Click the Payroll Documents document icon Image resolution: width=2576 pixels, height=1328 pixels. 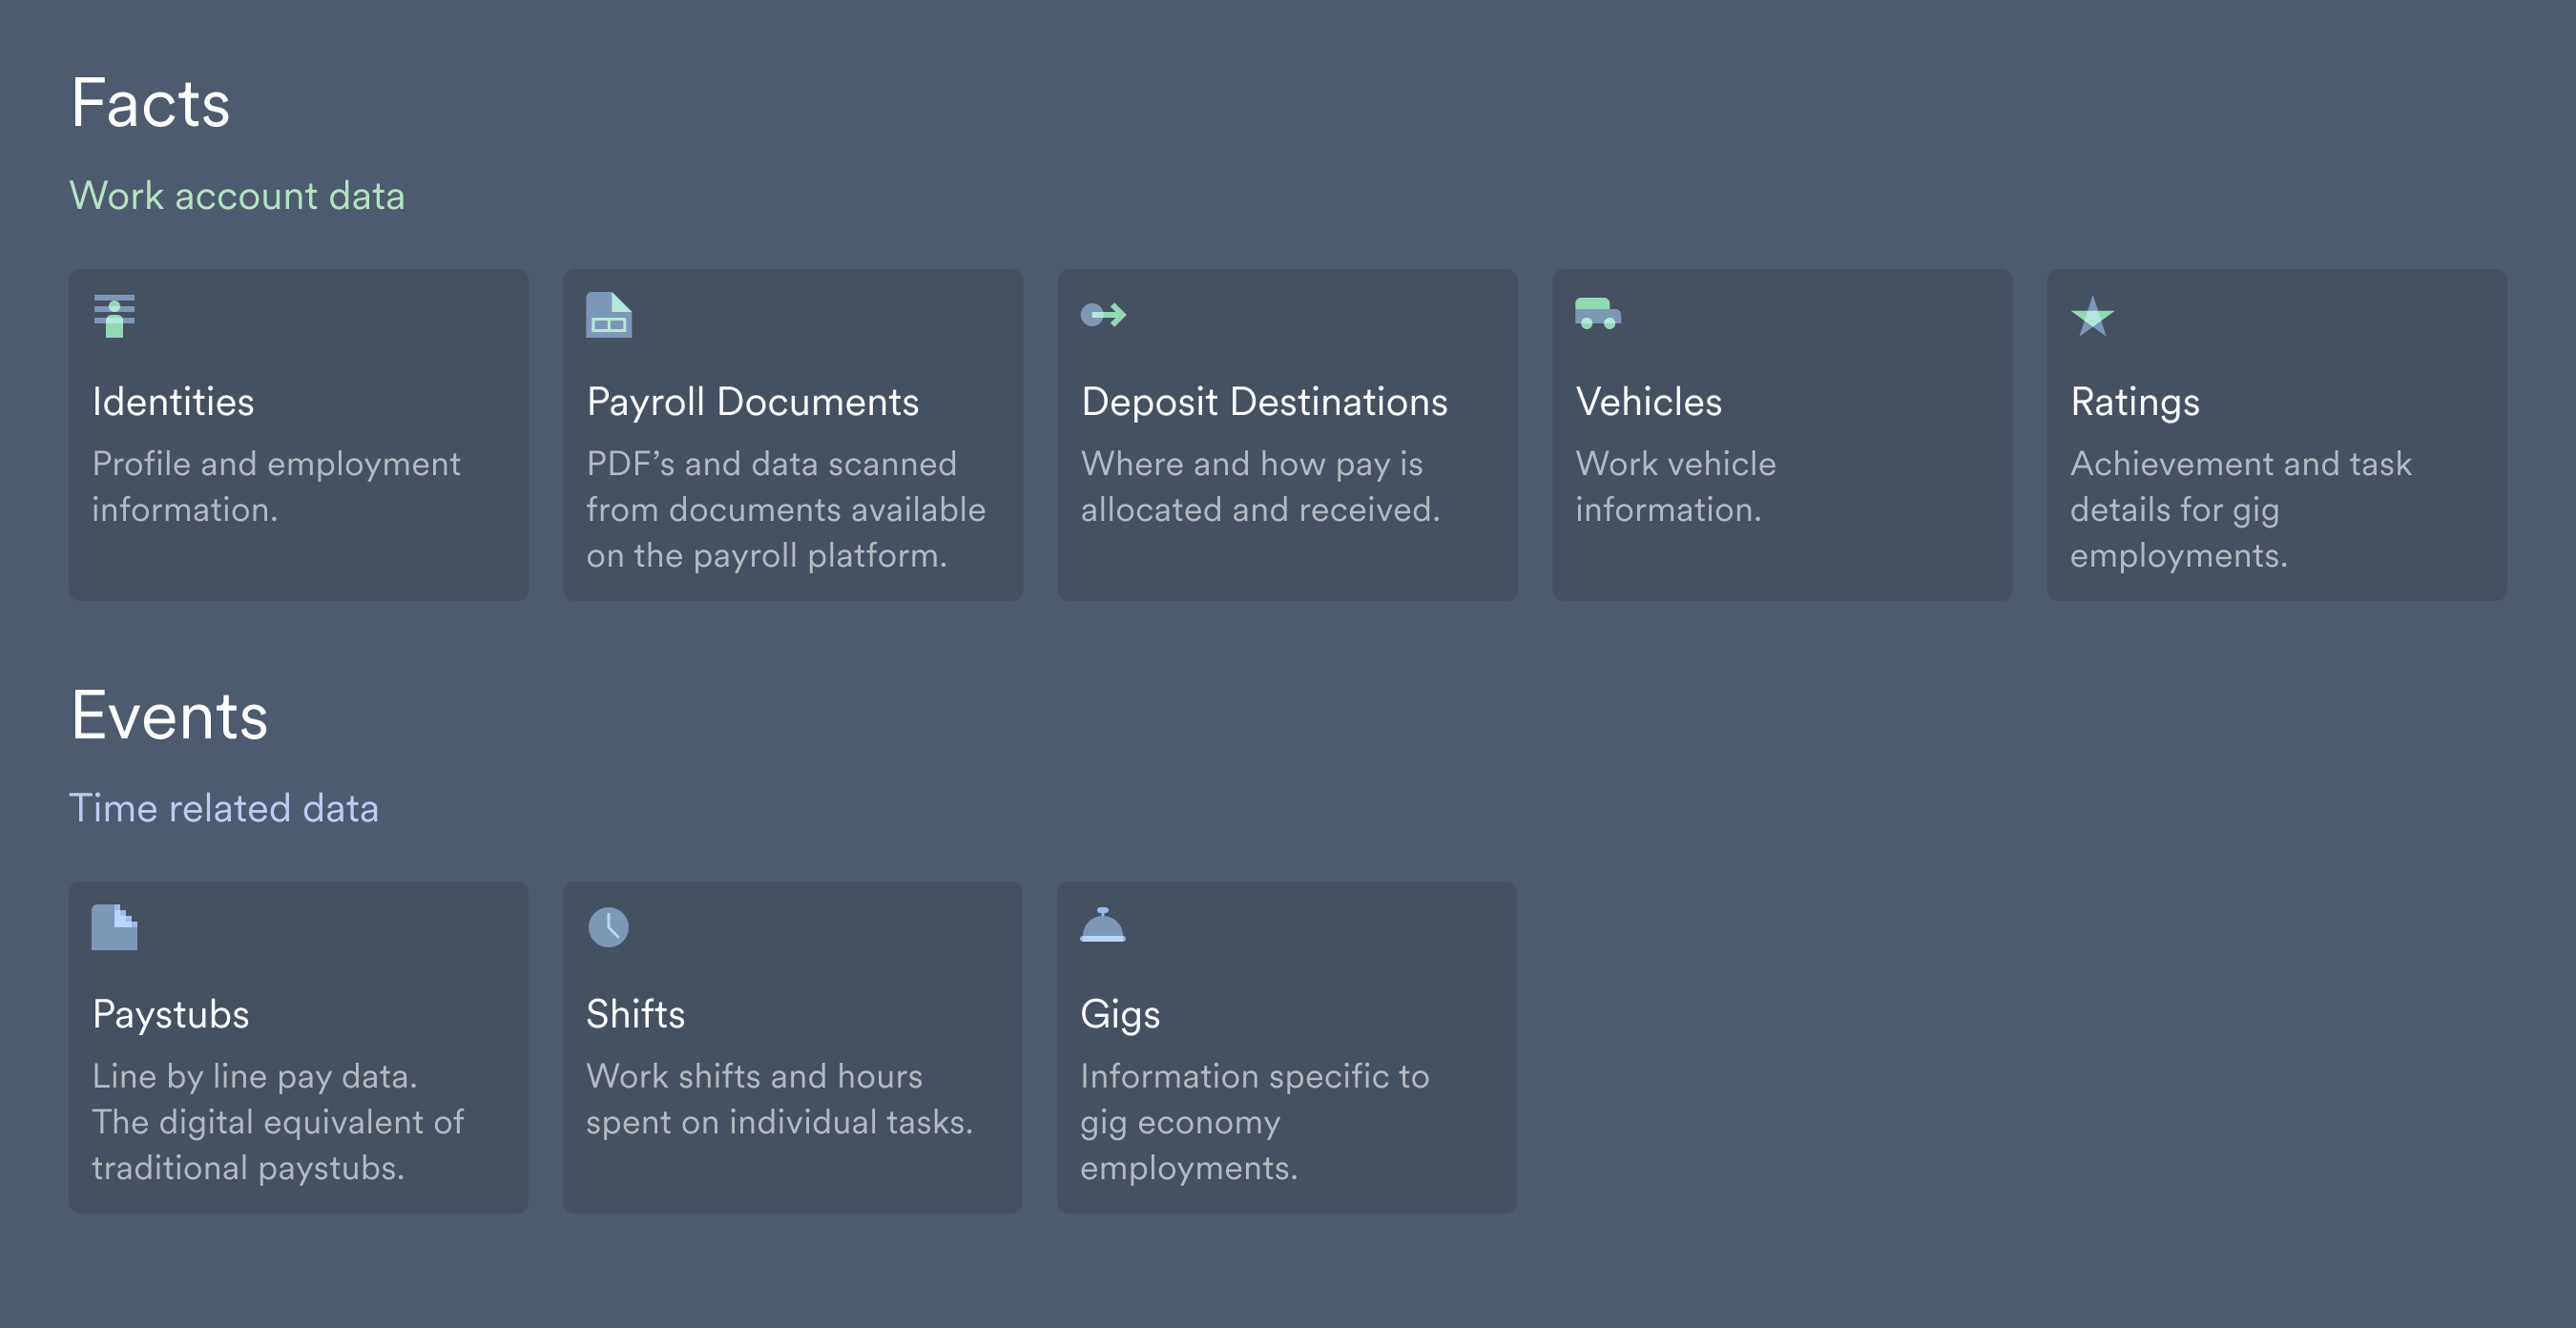point(608,313)
